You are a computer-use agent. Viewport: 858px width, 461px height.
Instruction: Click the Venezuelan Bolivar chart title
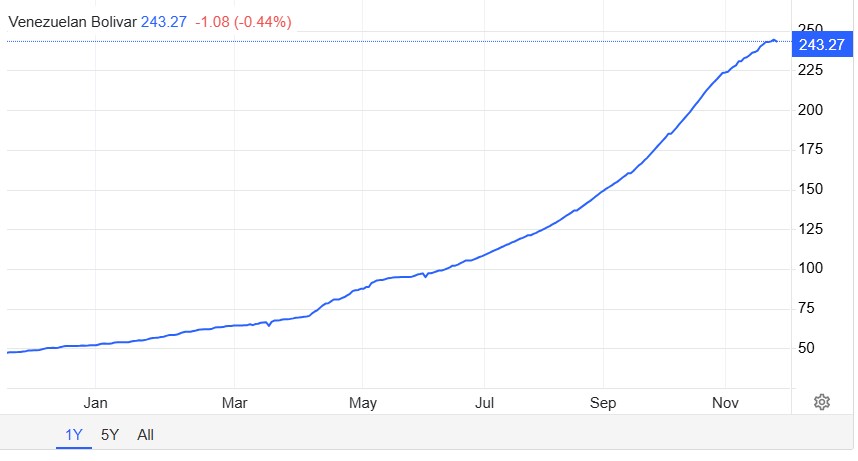[72, 21]
